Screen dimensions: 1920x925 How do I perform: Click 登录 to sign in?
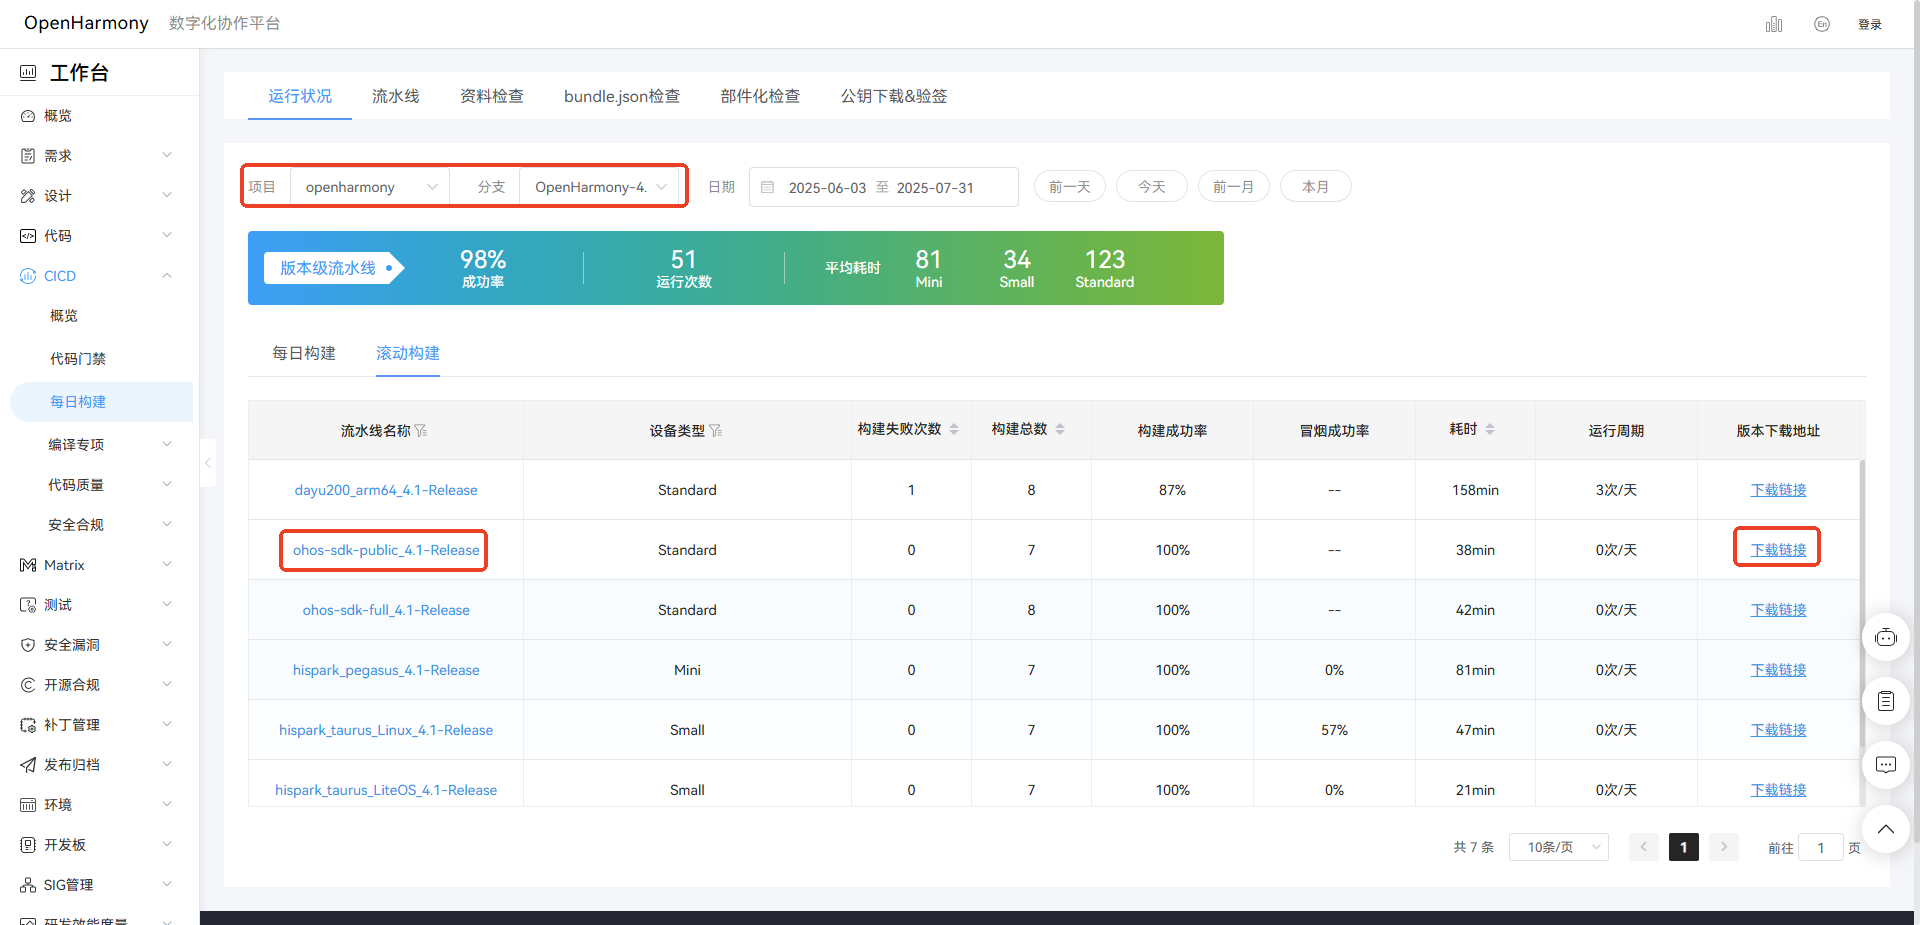[1870, 25]
